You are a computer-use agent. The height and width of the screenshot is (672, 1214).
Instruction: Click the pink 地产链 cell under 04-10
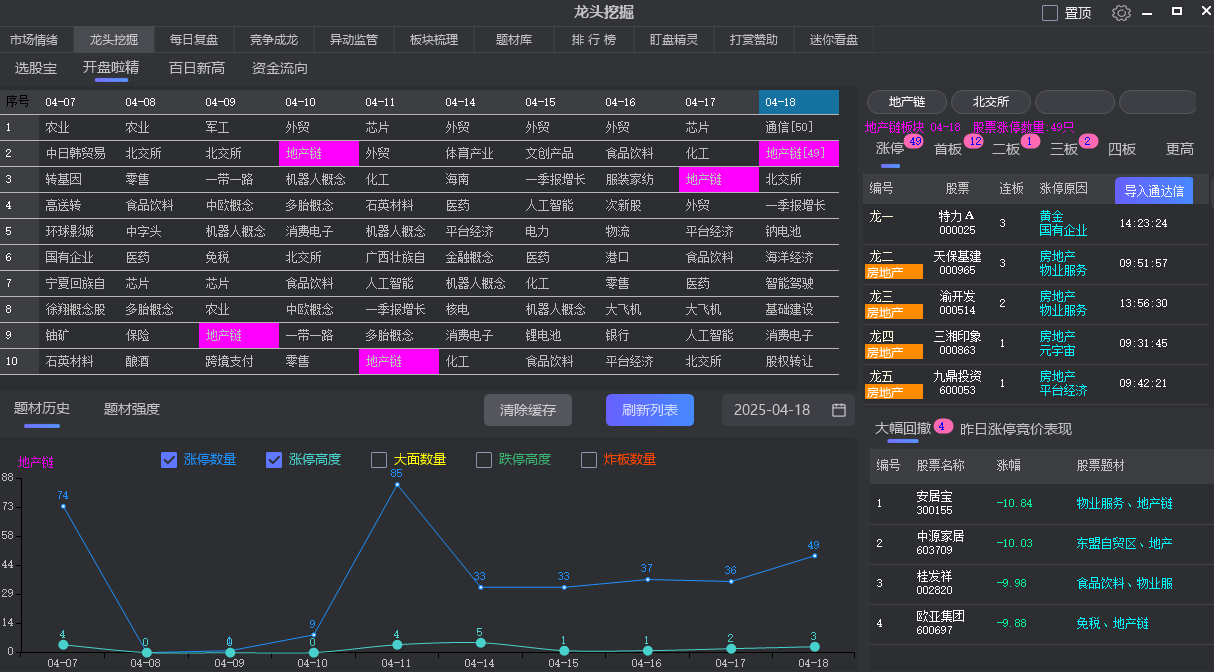[x=318, y=153]
